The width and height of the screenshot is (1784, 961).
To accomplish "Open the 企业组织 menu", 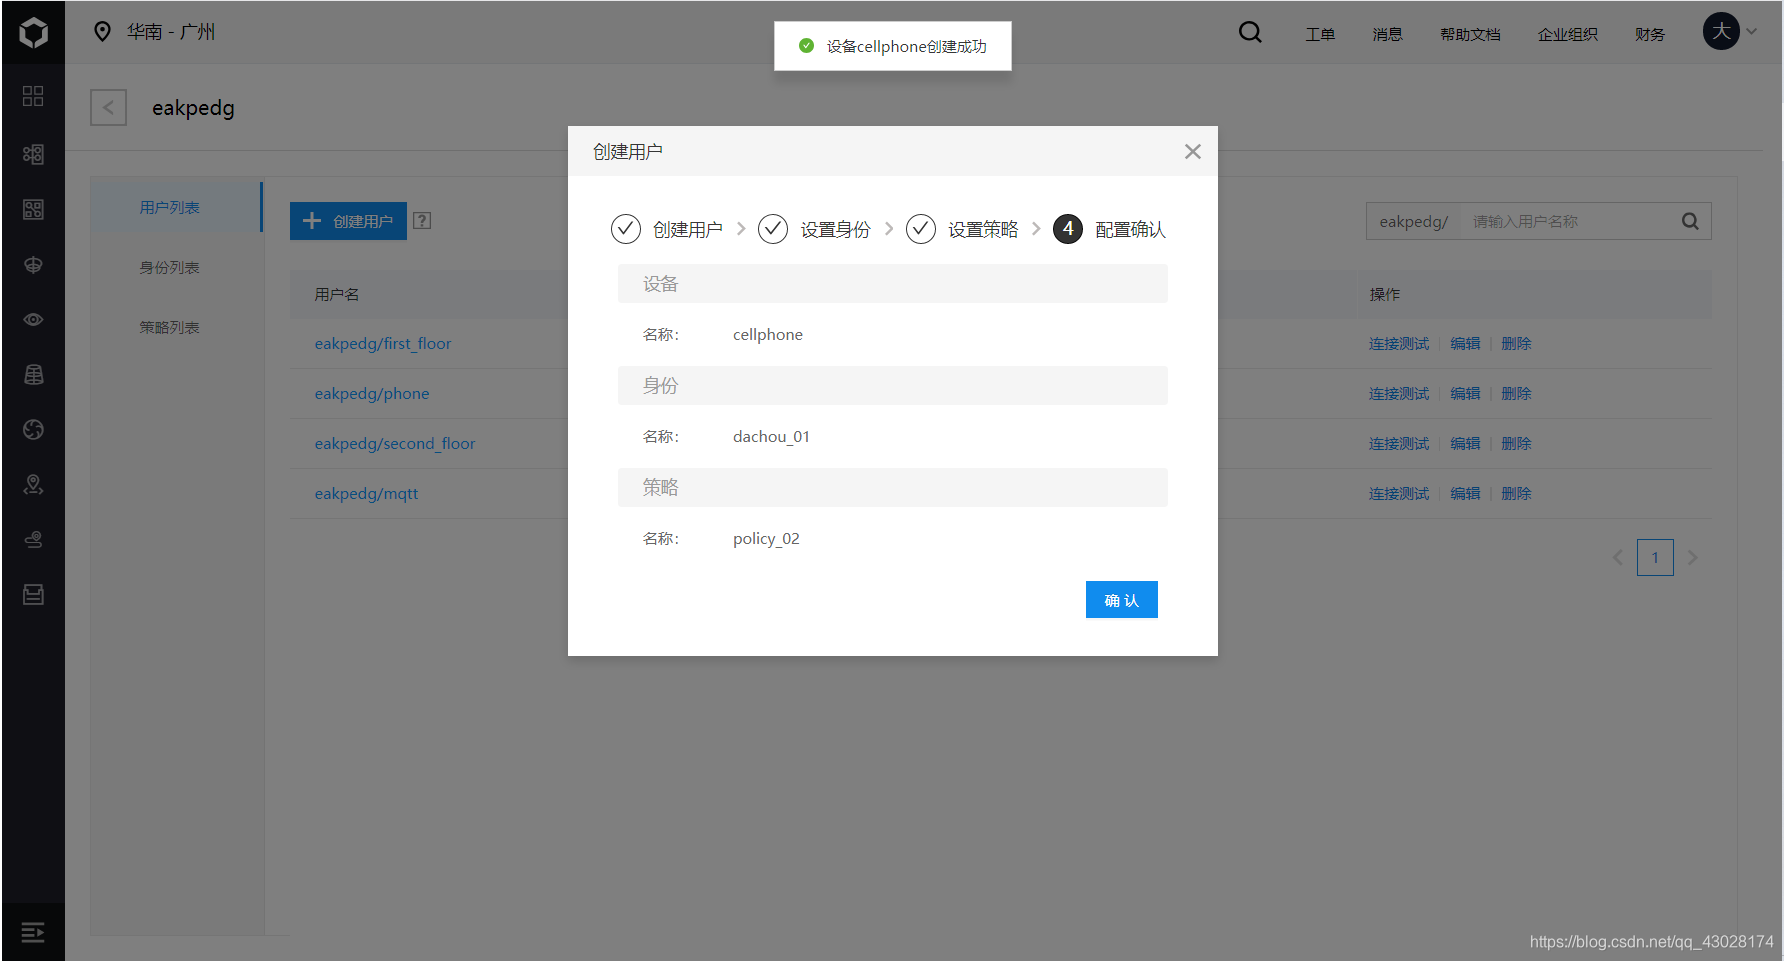I will click(1567, 34).
